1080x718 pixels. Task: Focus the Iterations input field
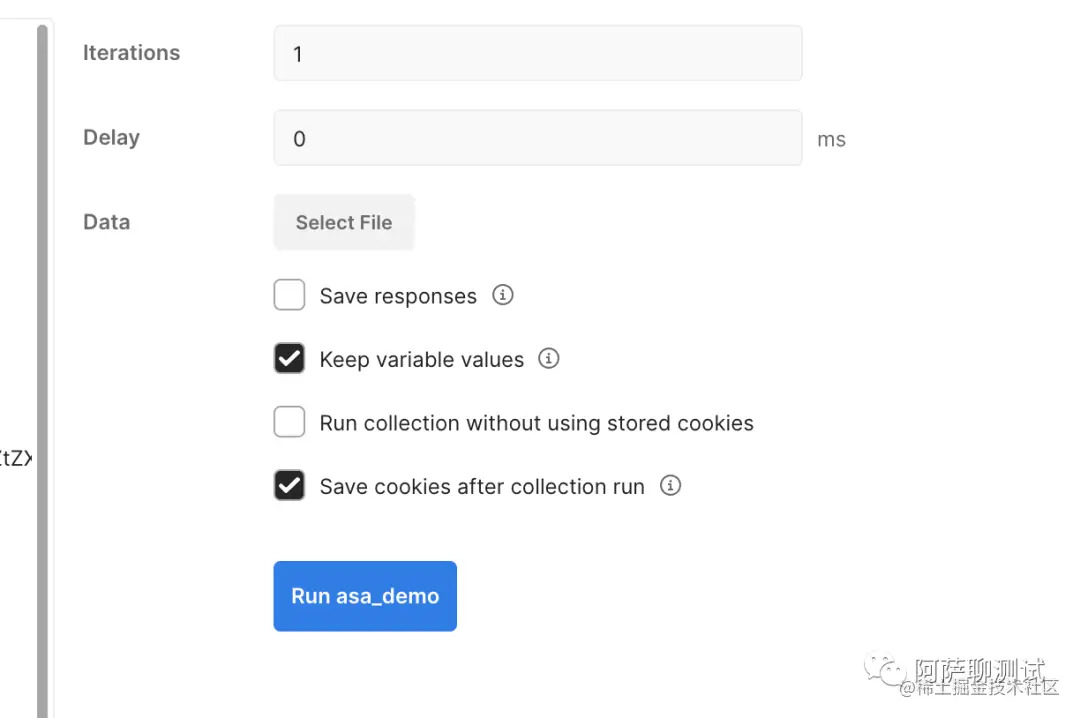coord(537,53)
